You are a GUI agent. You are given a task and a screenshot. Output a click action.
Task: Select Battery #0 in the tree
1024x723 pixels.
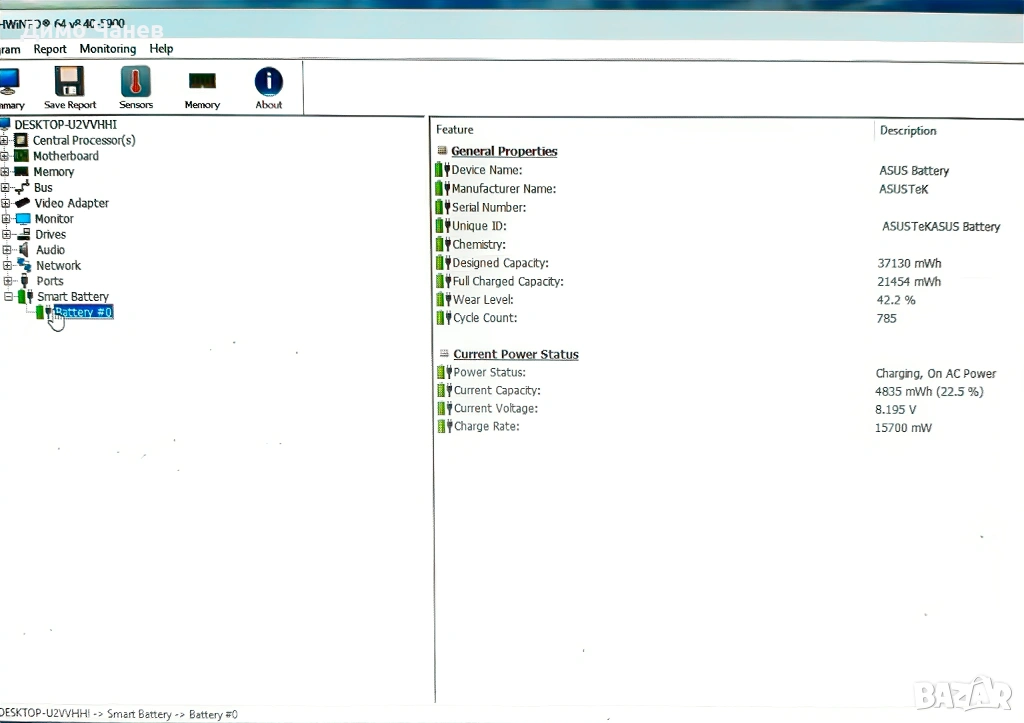83,313
